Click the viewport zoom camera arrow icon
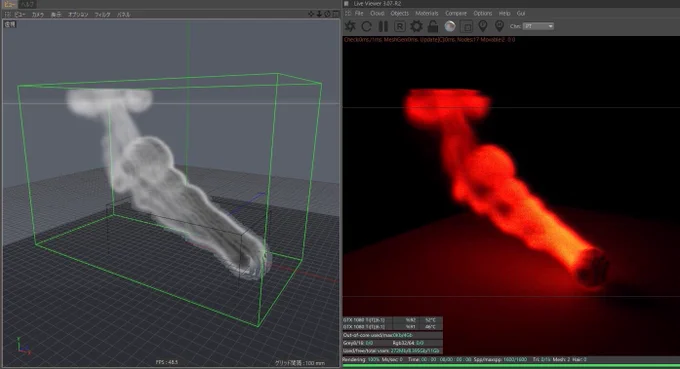The image size is (680, 369). point(319,14)
